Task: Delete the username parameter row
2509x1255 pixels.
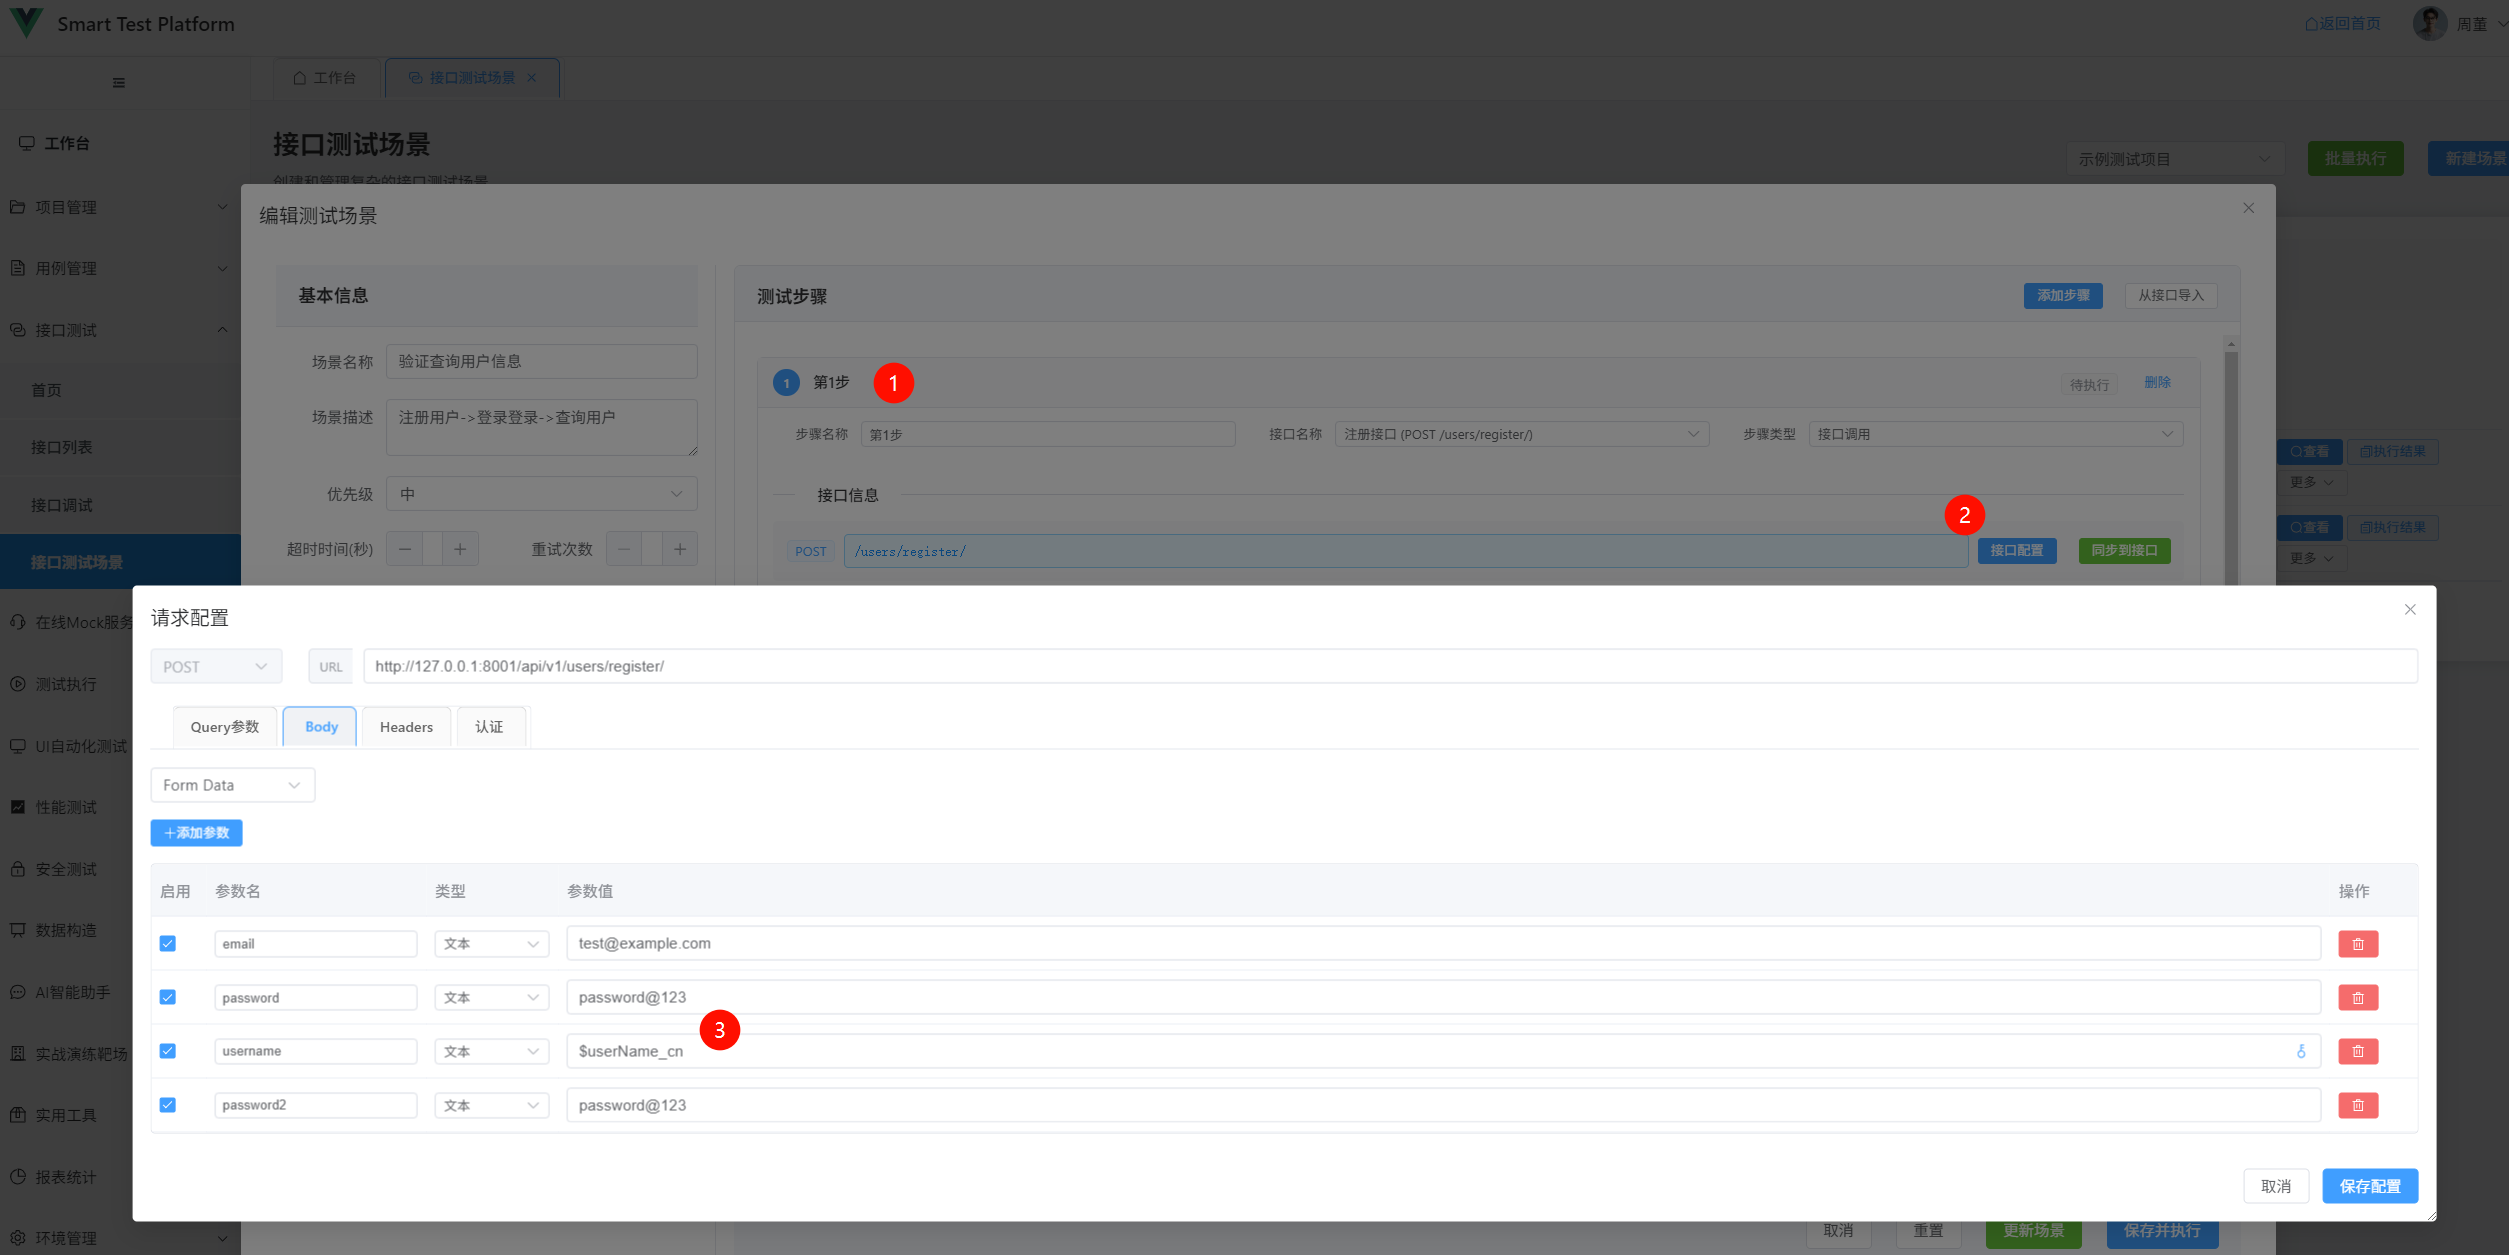Action: pyautogui.click(x=2357, y=1051)
